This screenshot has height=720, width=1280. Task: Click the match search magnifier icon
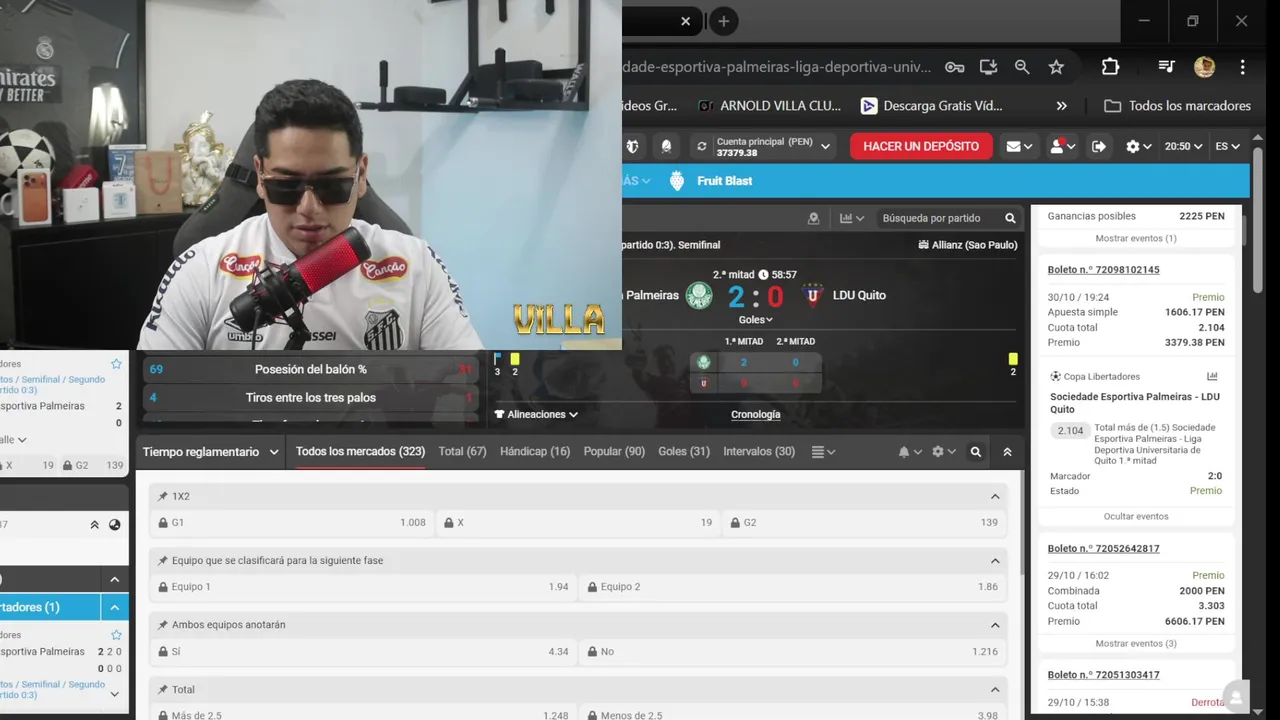tap(1010, 218)
